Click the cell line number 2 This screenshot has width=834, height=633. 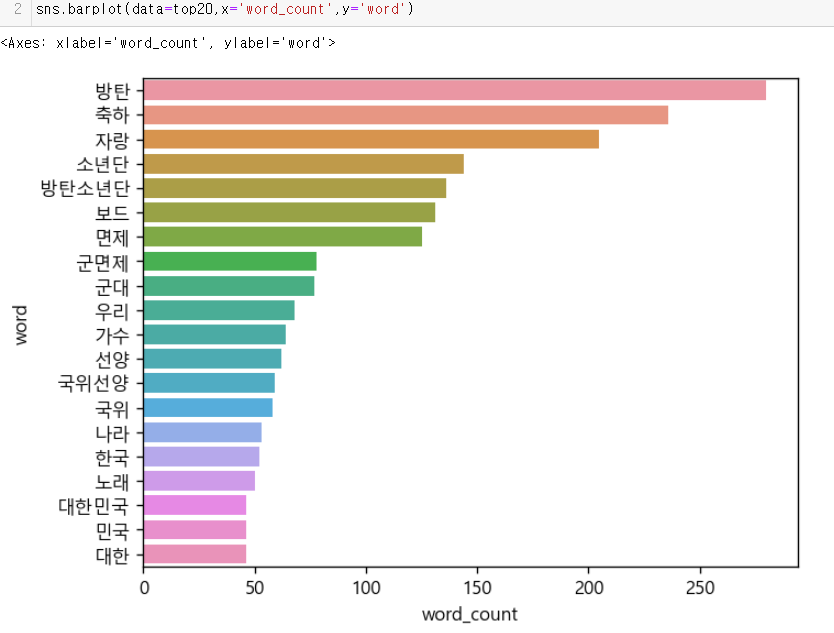click(18, 9)
